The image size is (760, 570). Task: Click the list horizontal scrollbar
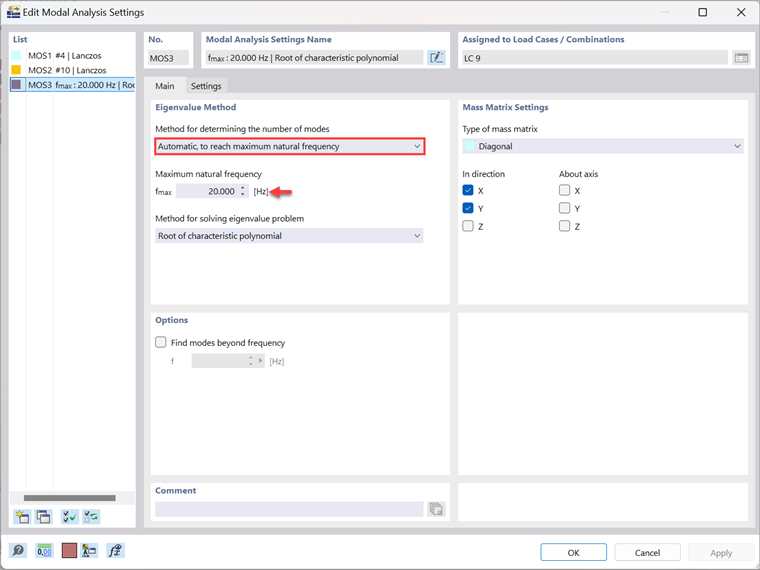(70, 498)
